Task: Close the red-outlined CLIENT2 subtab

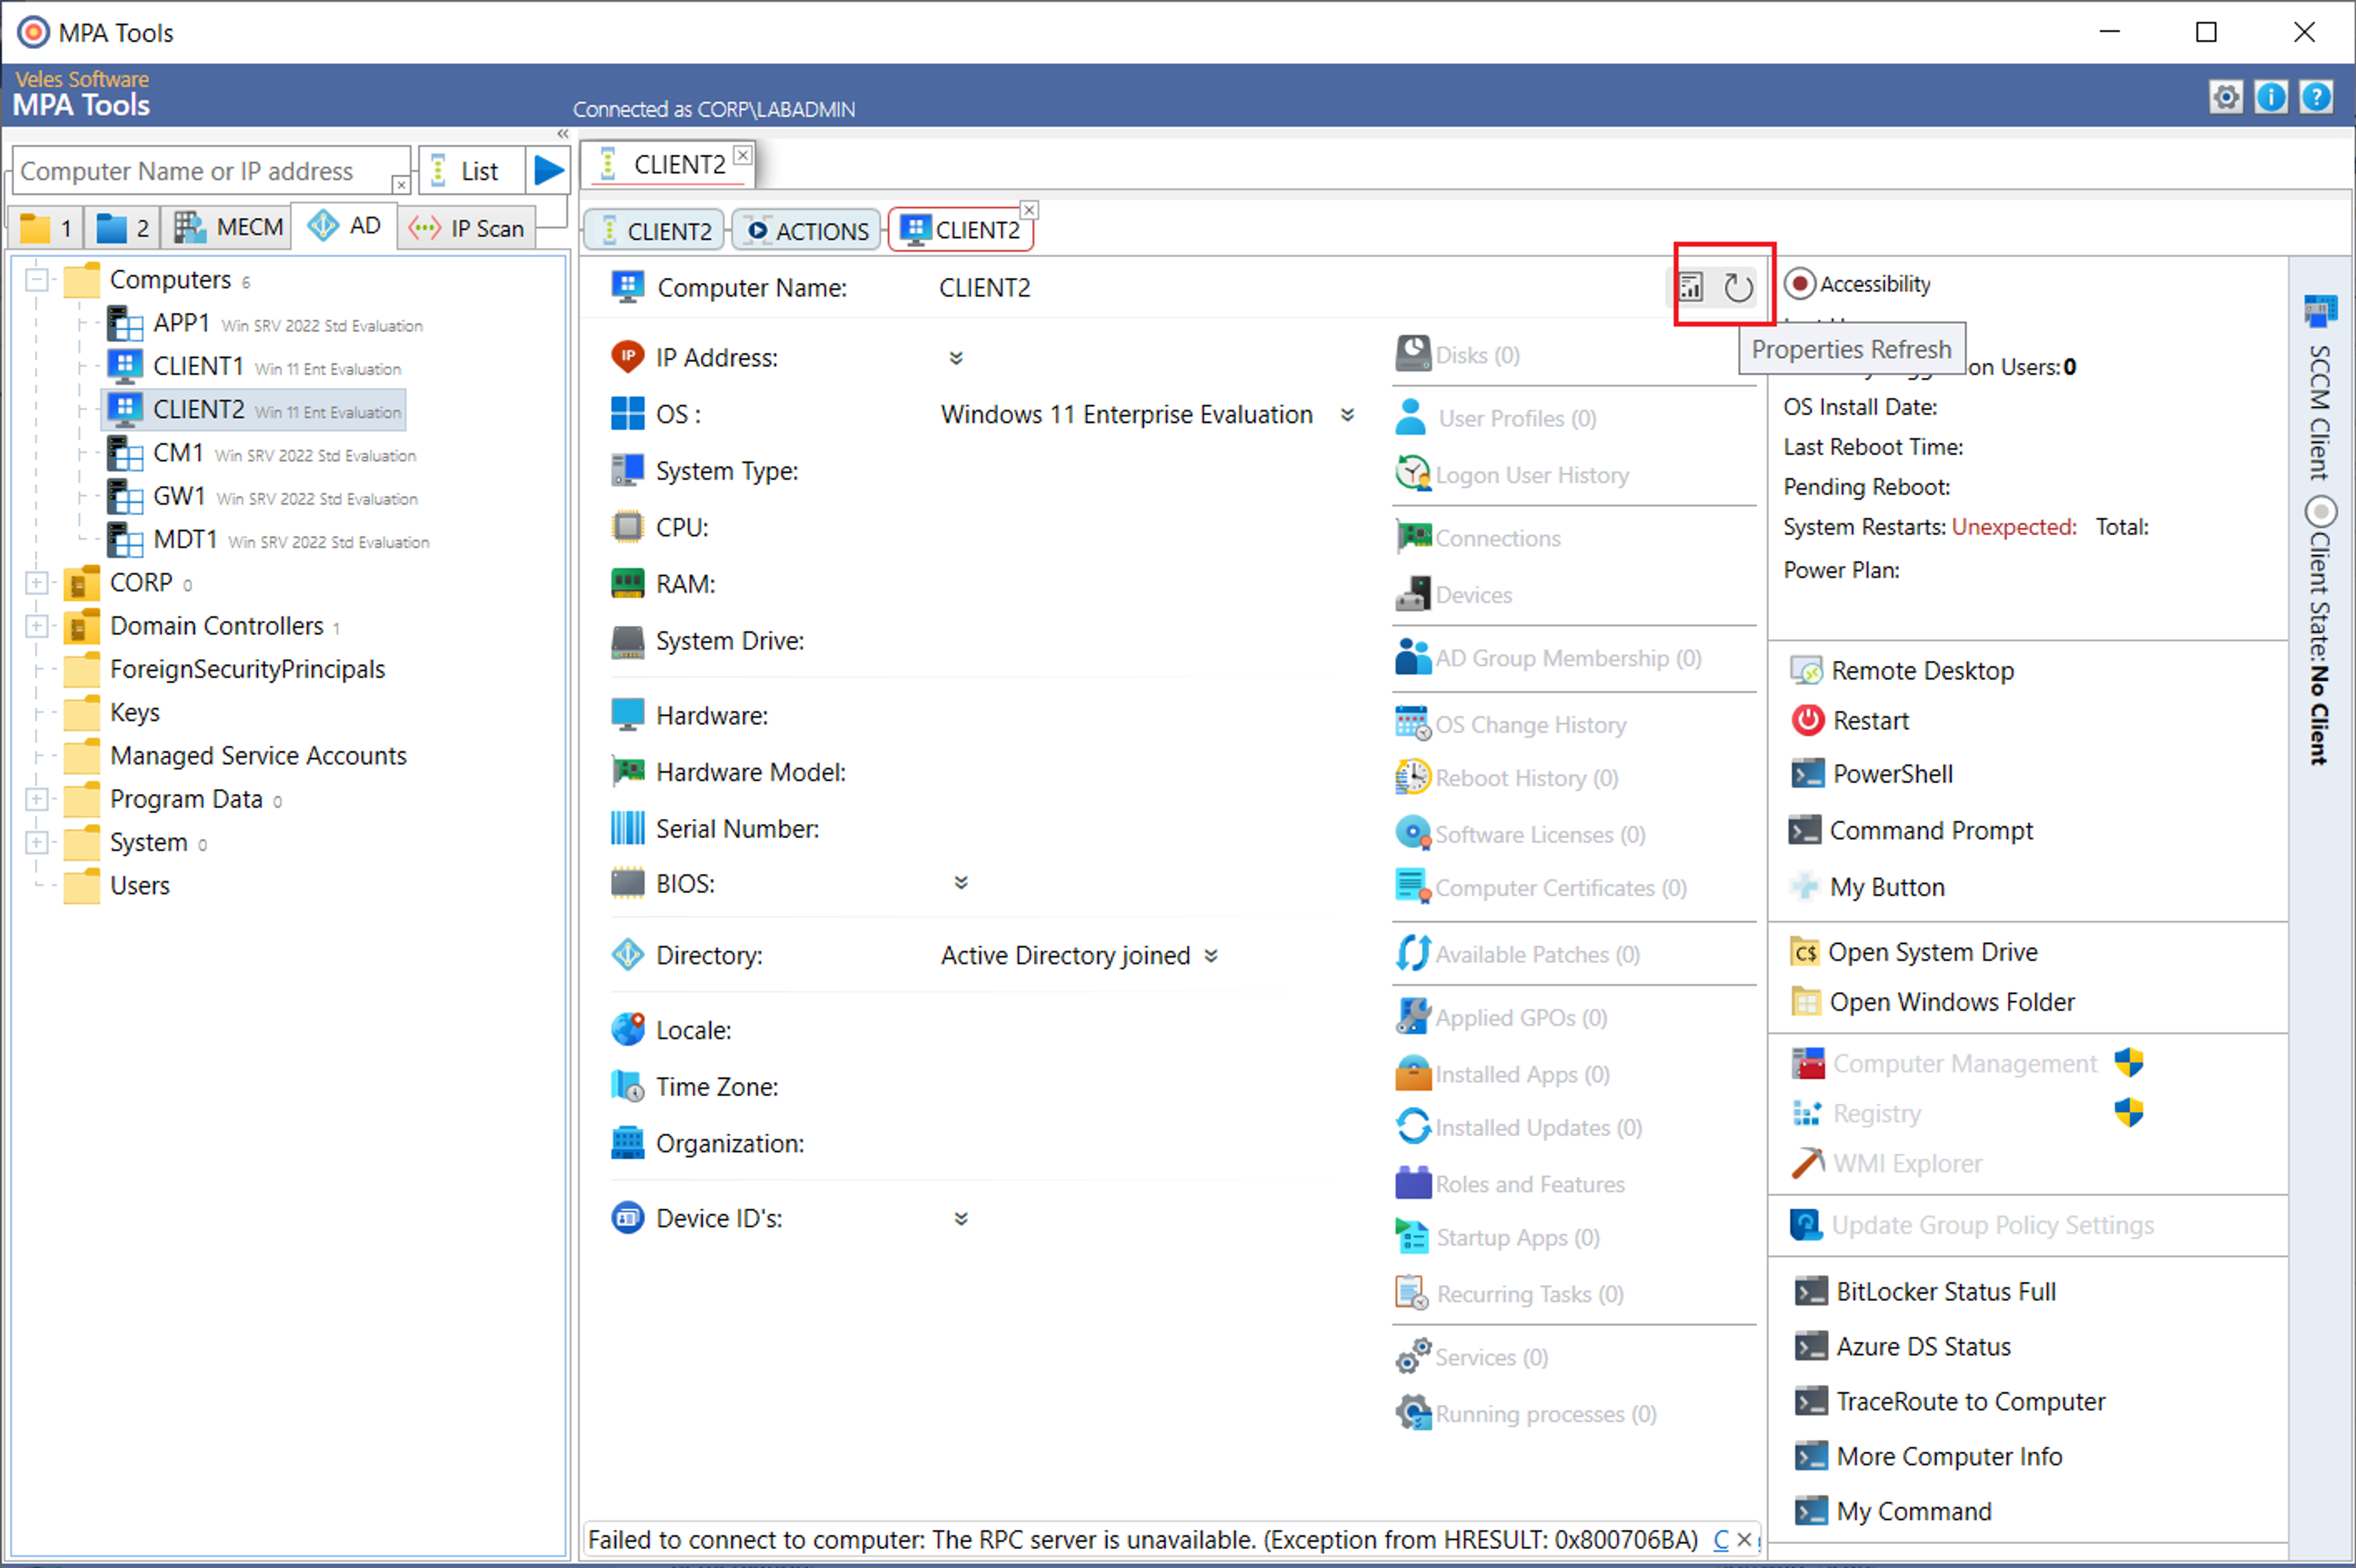Action: pos(1029,210)
